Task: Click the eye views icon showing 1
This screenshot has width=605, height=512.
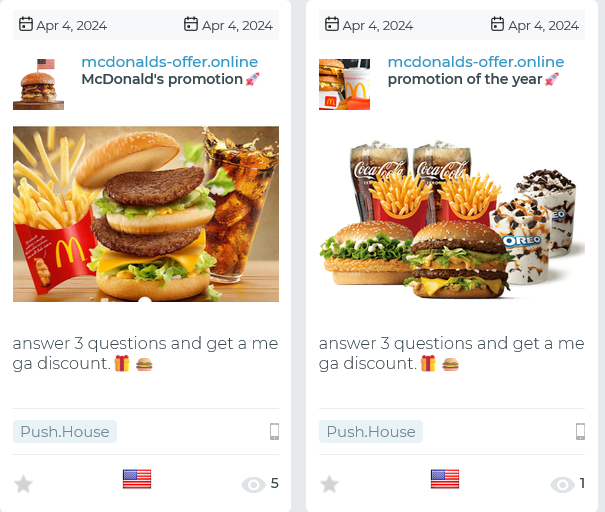Action: (x=563, y=485)
